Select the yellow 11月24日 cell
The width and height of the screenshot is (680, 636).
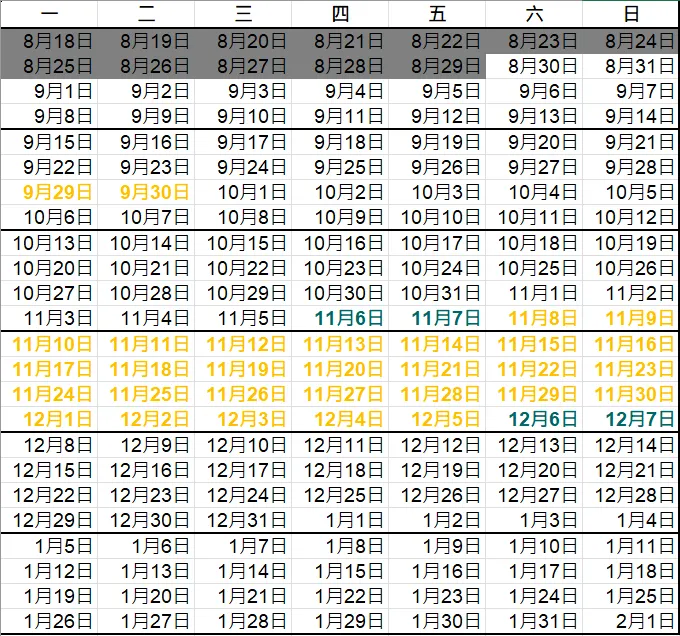[x=49, y=395]
